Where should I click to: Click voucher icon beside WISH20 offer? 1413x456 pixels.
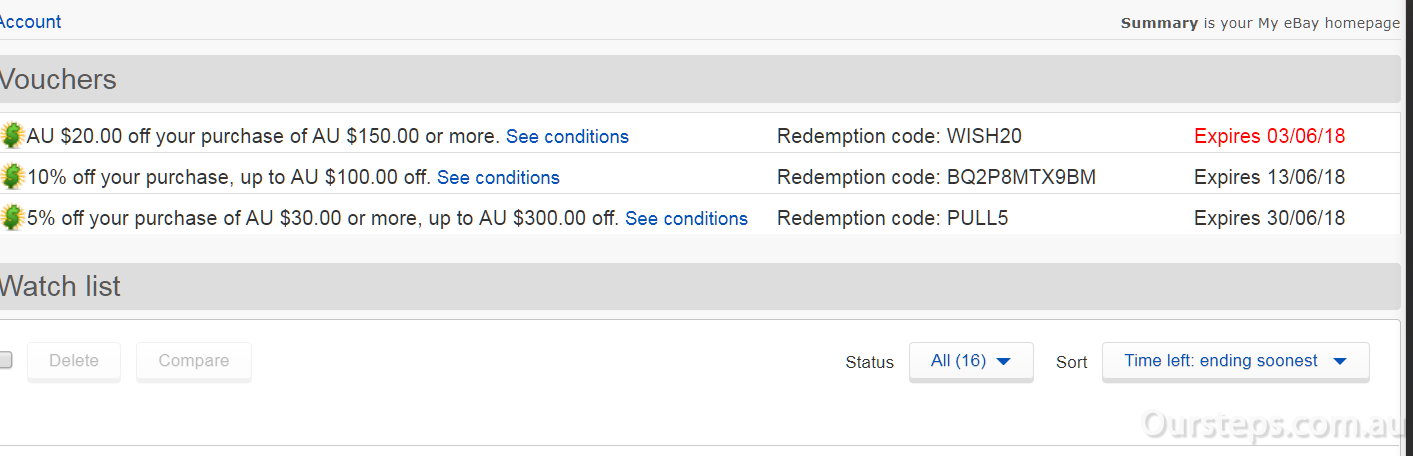(x=12, y=136)
